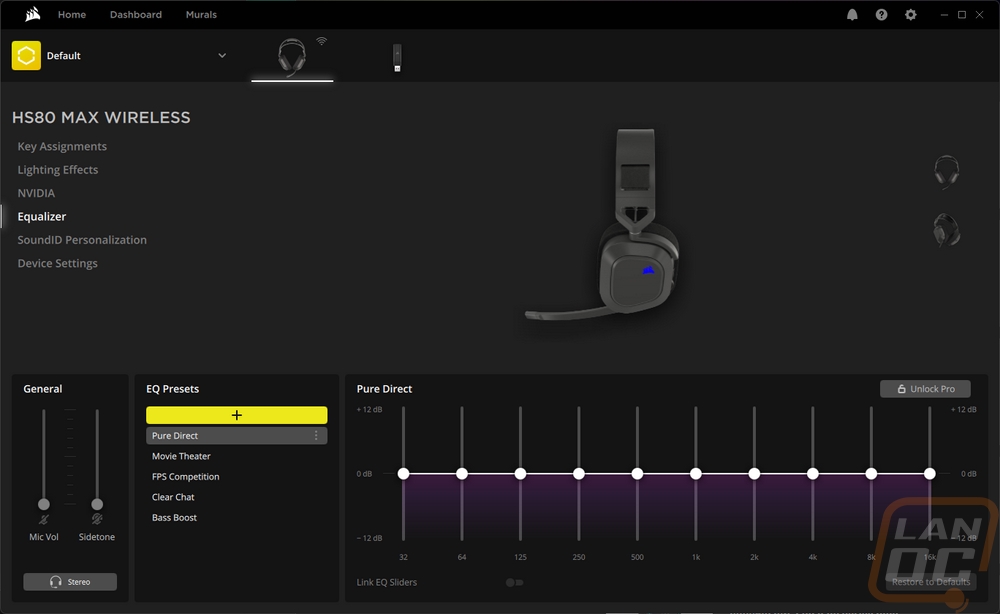Go to the Home tab

(x=72, y=15)
